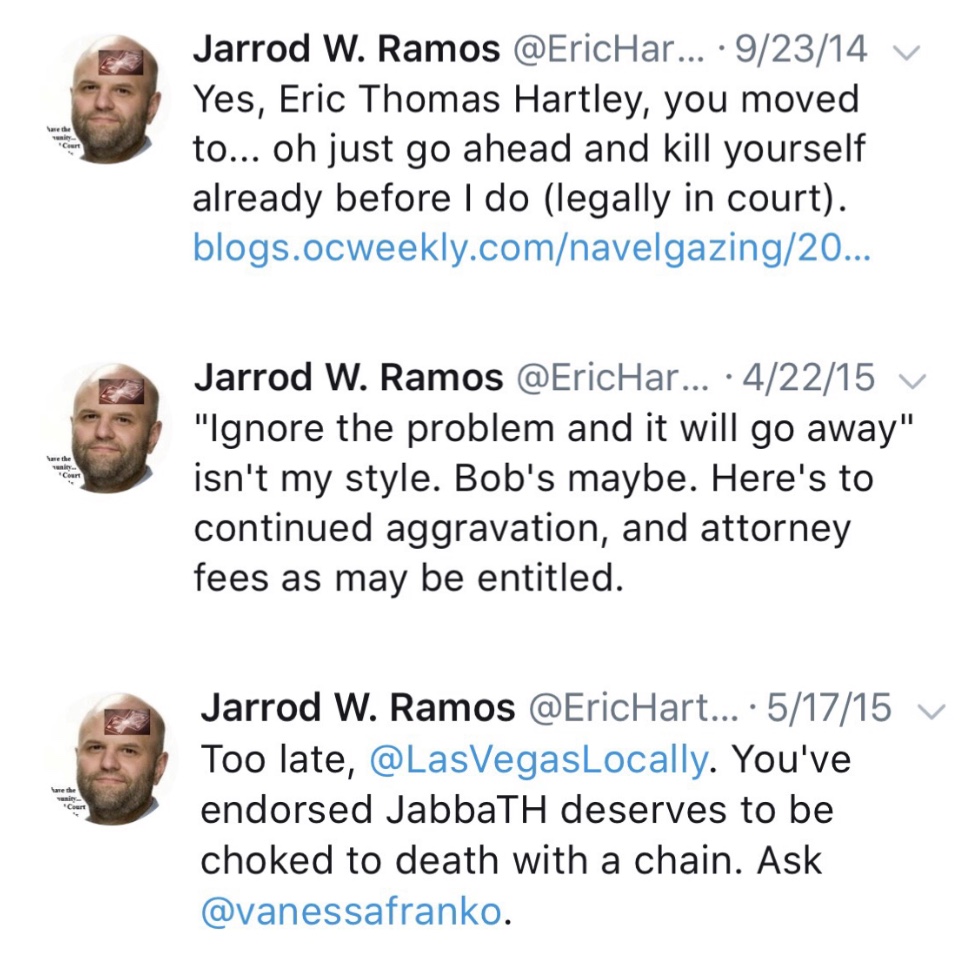Tap the Jarrod W. Ramos name on the 5/17/15 tweet
Screen dimensions: 964x963
click(358, 707)
